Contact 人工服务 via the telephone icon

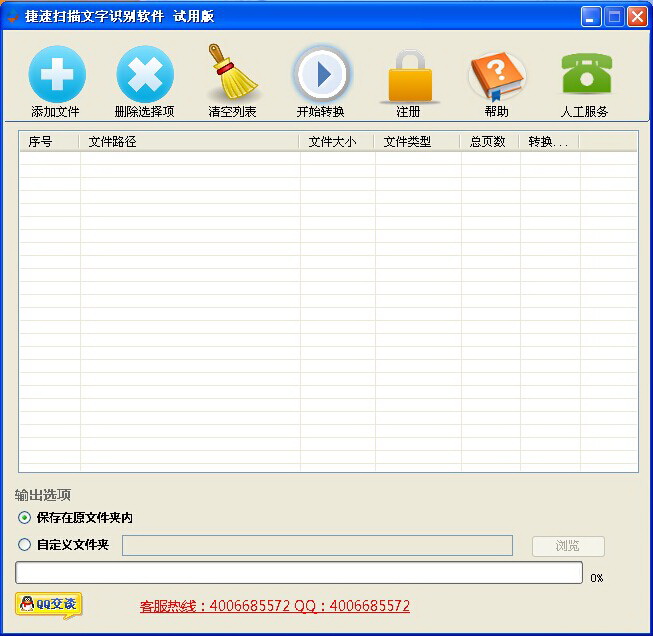point(586,73)
